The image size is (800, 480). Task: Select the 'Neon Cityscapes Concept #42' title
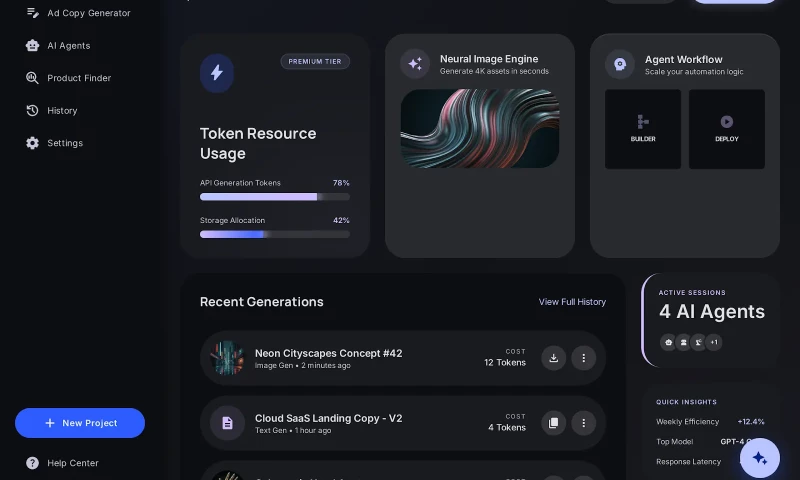329,353
